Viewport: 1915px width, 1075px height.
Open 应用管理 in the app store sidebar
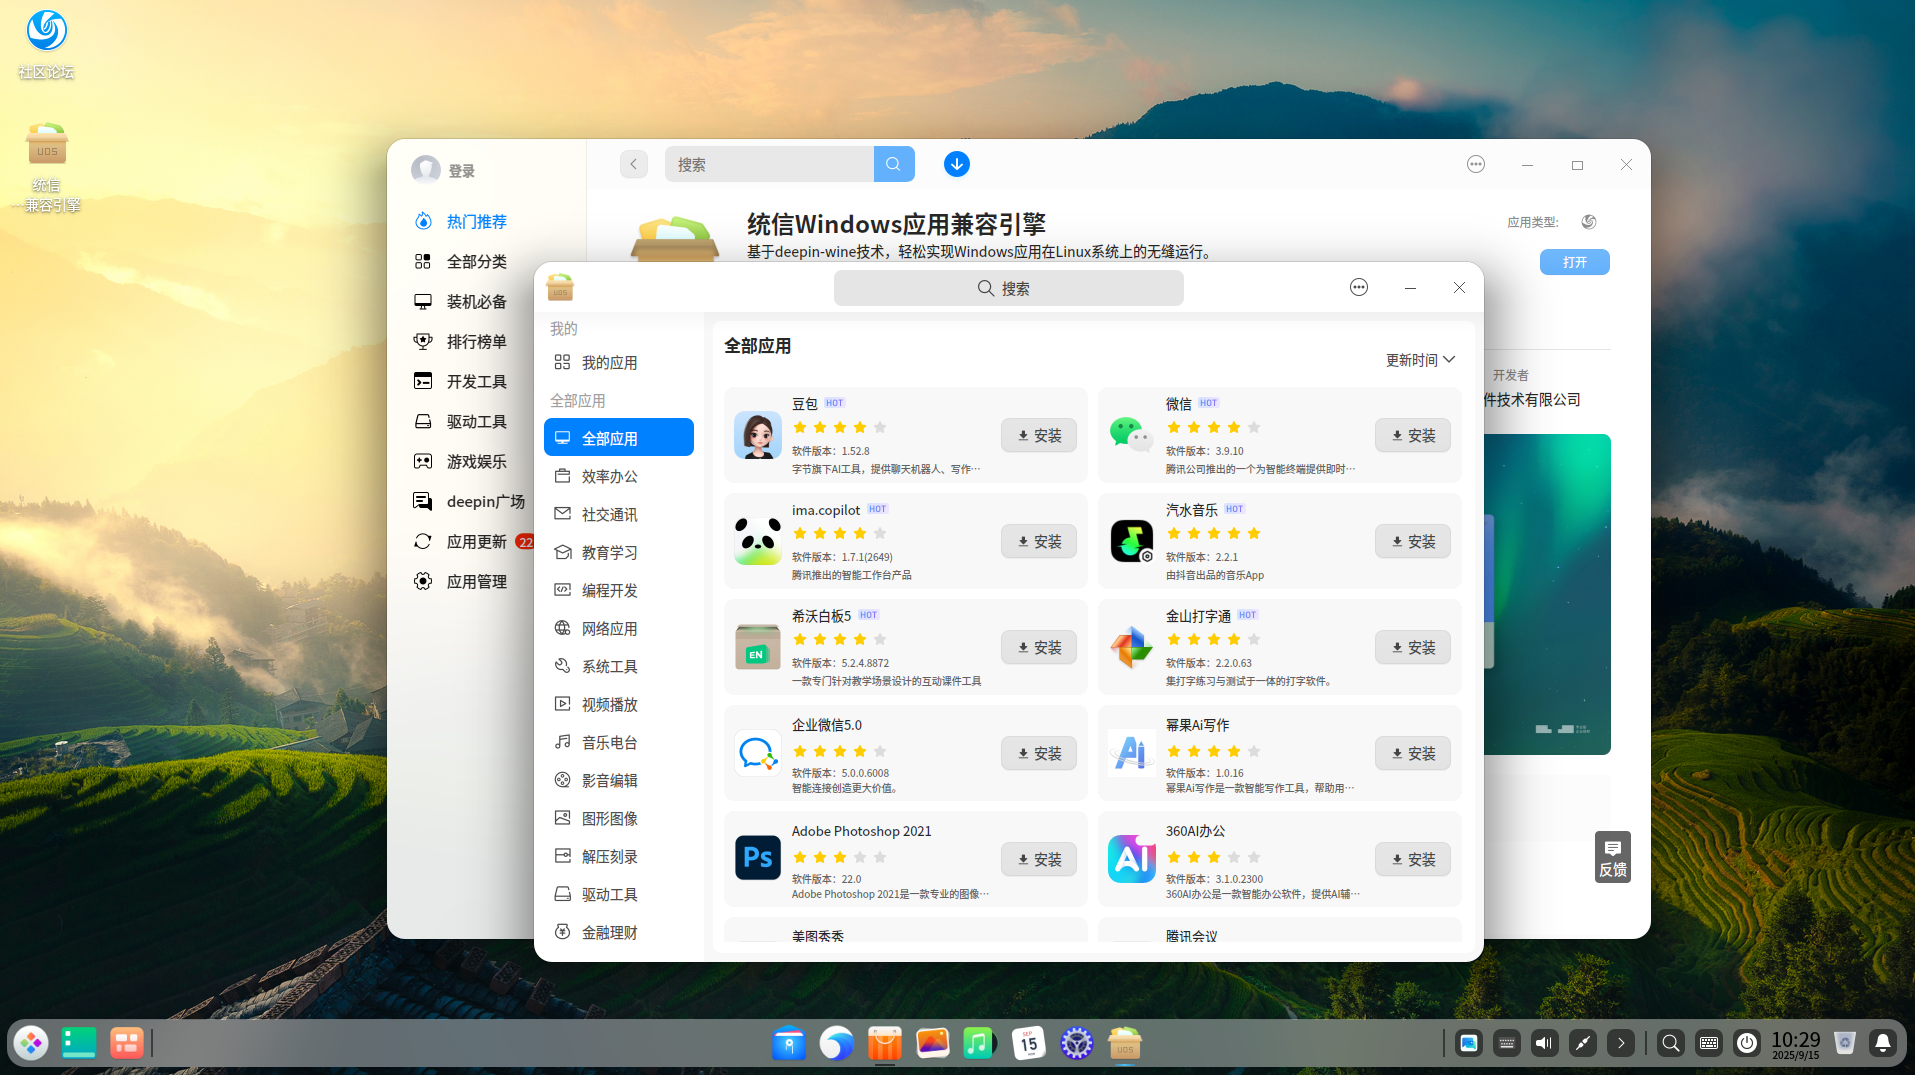(477, 581)
